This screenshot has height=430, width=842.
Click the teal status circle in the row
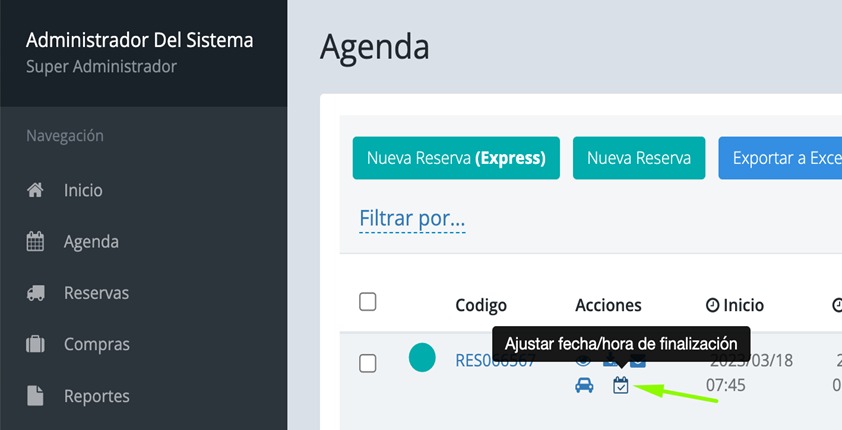click(422, 358)
